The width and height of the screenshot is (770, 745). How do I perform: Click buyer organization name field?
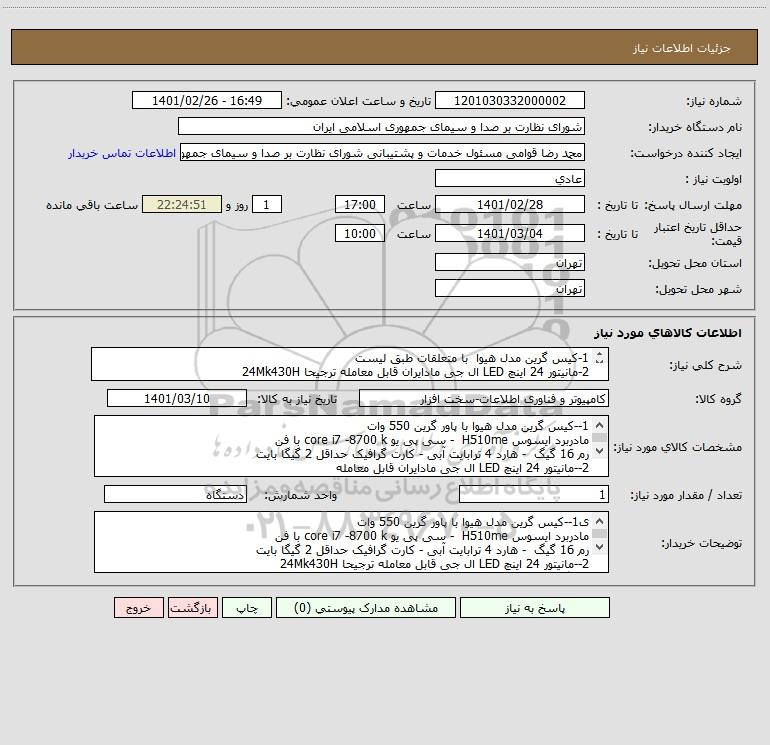tap(381, 126)
